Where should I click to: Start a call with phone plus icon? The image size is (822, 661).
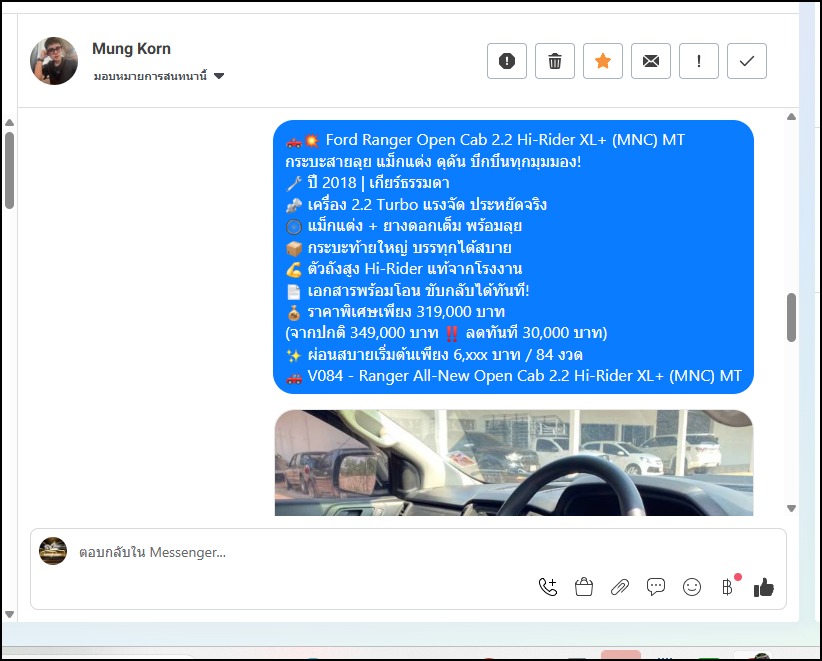(548, 587)
